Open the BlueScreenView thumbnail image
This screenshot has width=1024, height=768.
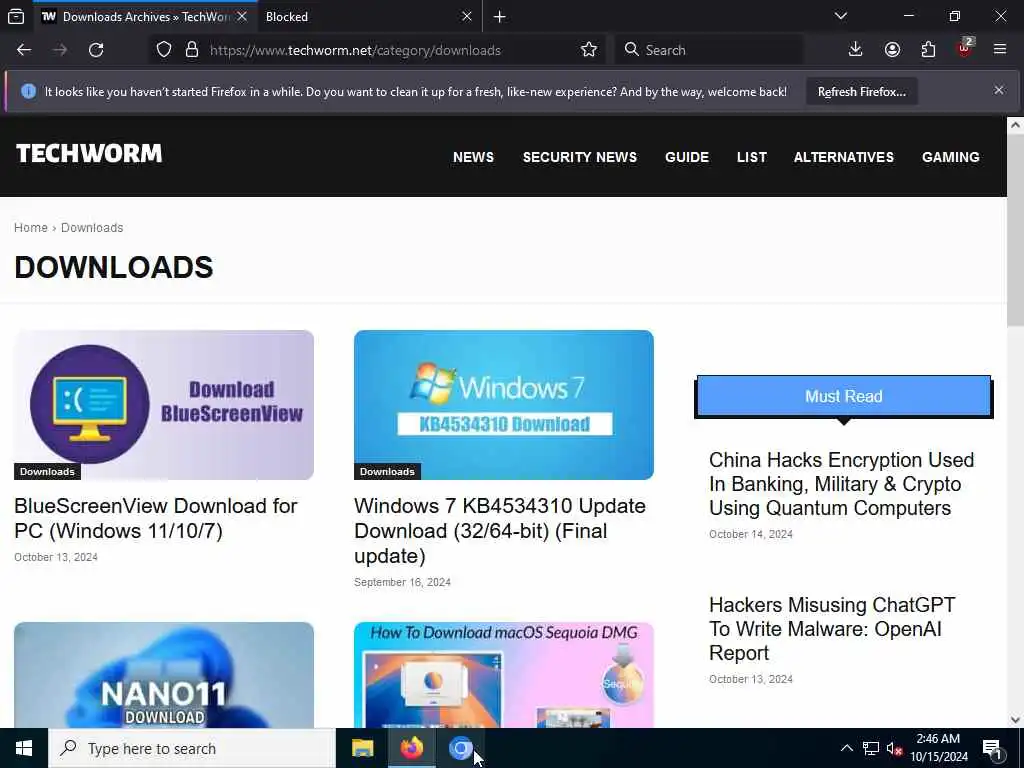164,405
